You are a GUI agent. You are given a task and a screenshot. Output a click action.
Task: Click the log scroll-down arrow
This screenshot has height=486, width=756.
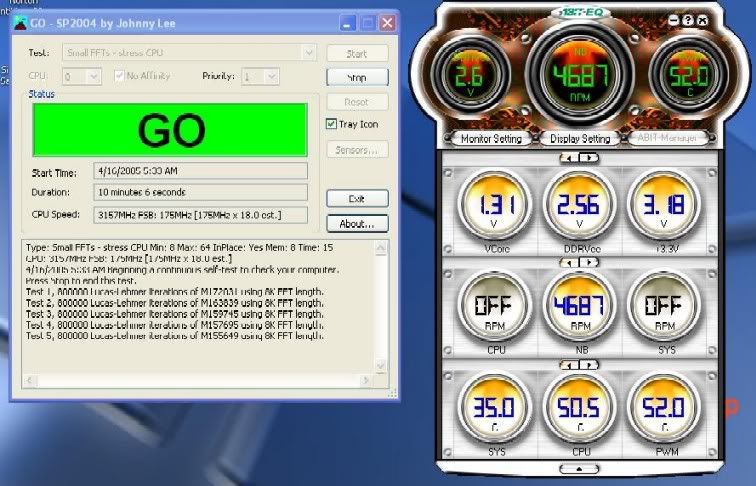point(380,366)
